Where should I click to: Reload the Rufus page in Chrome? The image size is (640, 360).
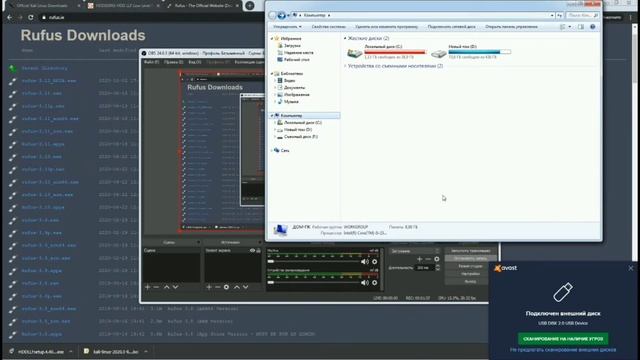[x=31, y=18]
